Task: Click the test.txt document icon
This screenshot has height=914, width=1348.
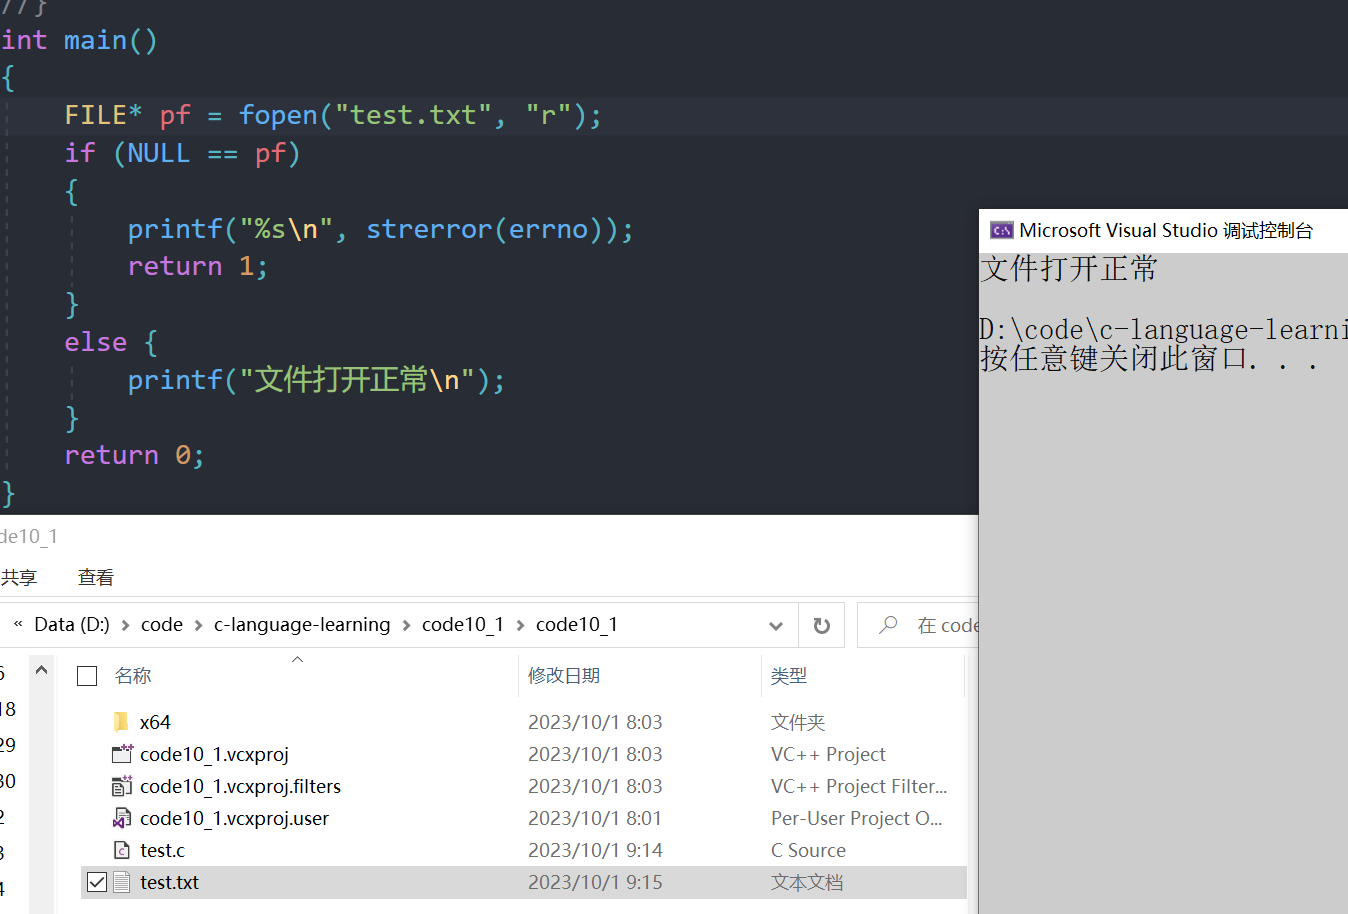Action: click(x=122, y=882)
